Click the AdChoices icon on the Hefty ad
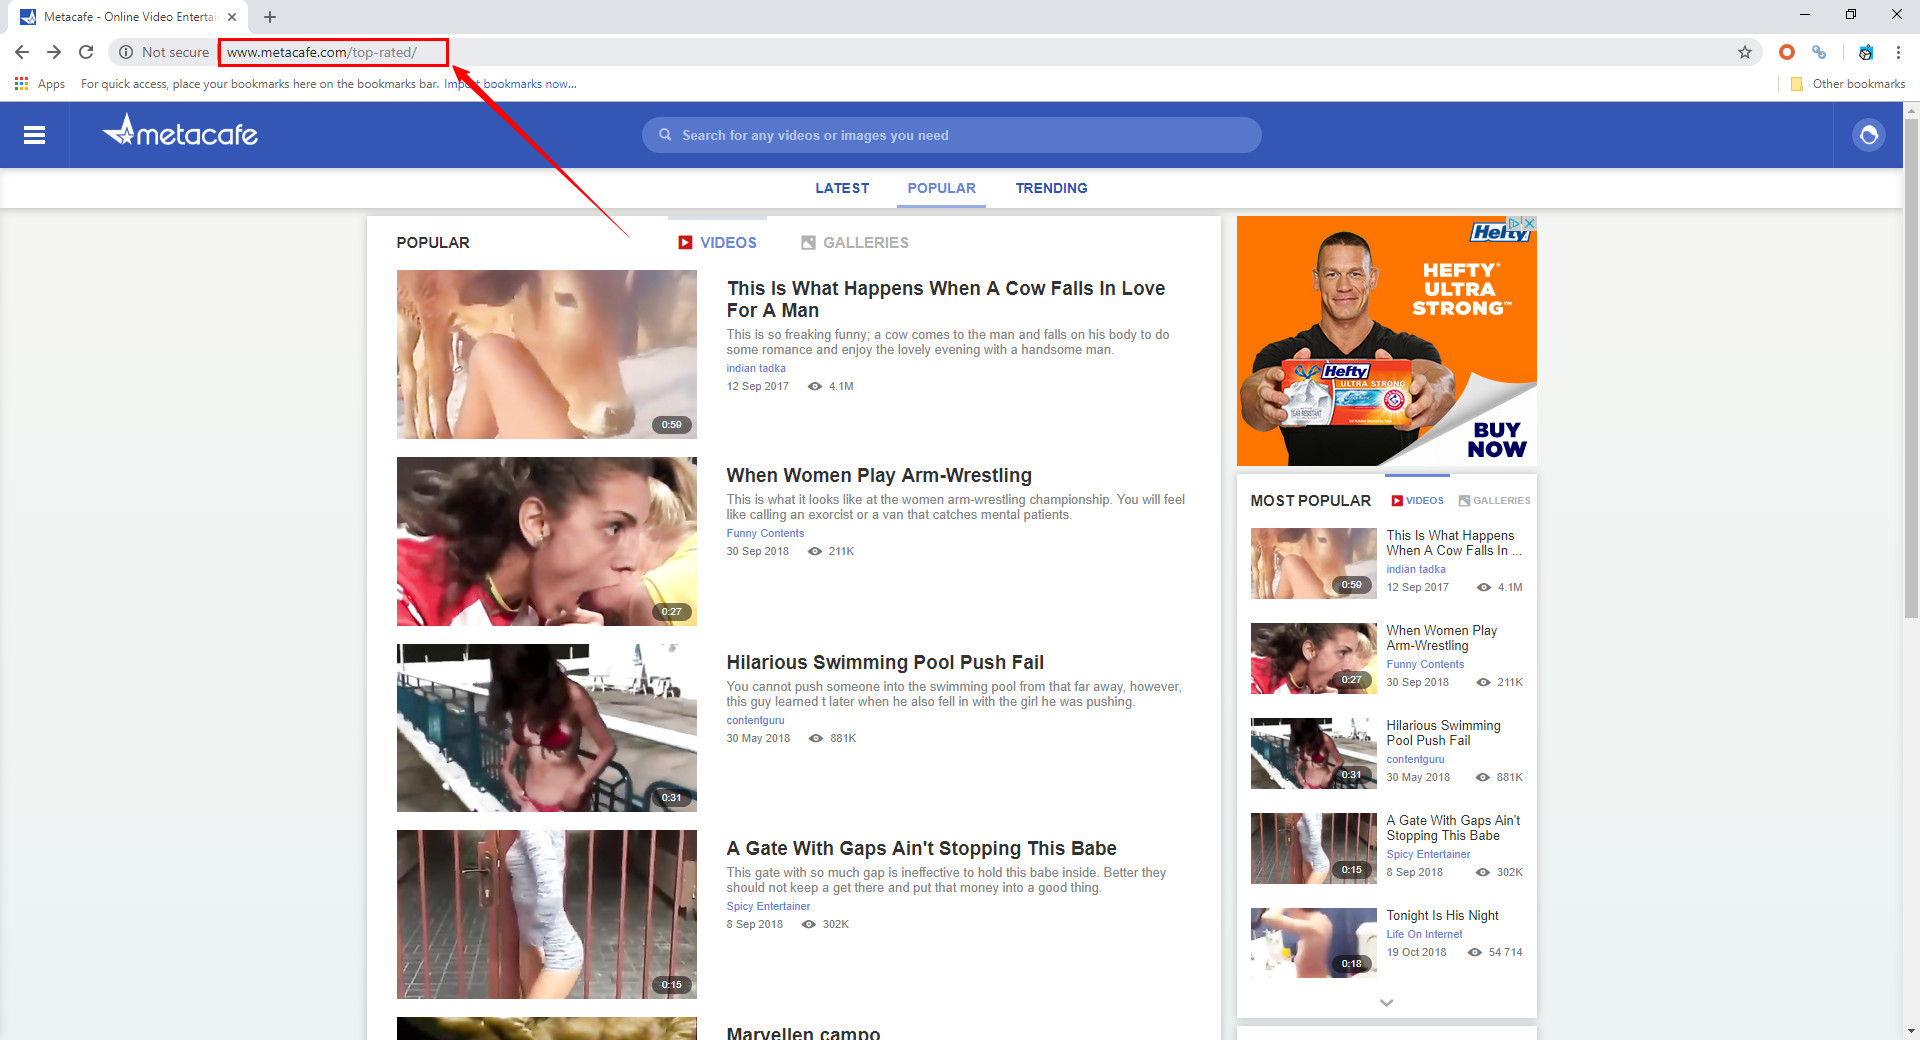The image size is (1920, 1040). (x=1515, y=223)
